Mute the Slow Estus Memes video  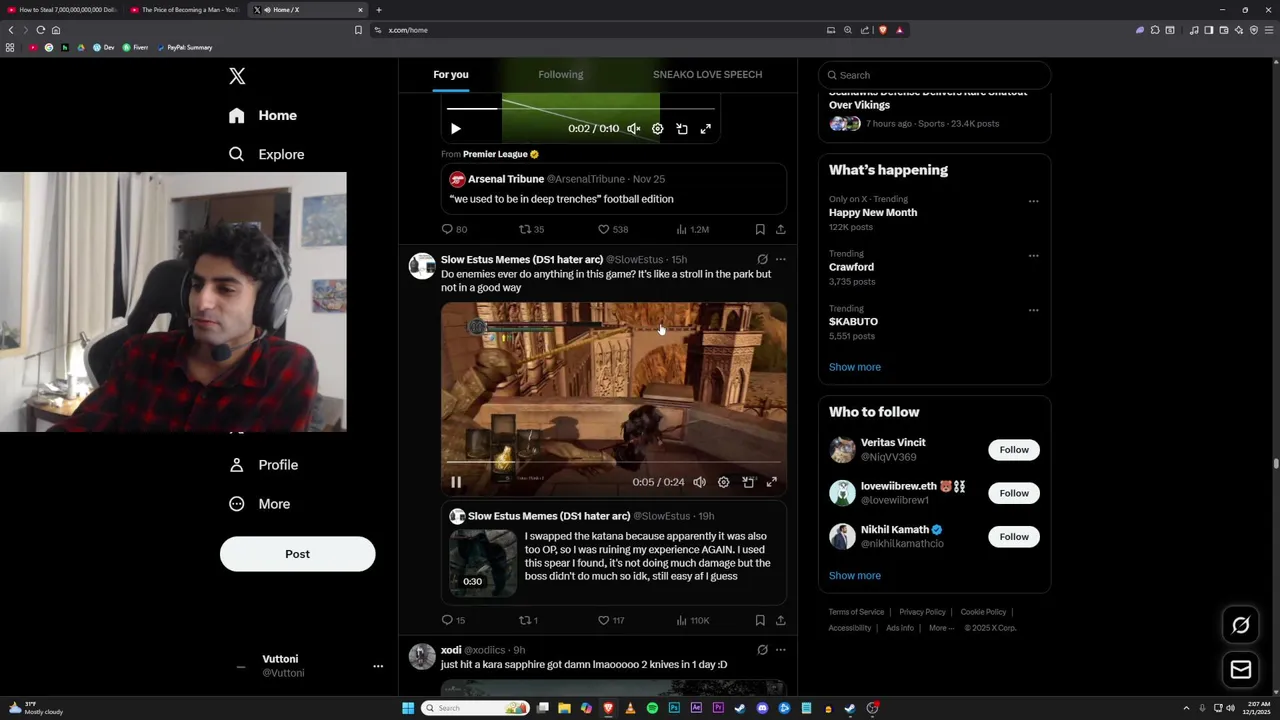coord(700,482)
